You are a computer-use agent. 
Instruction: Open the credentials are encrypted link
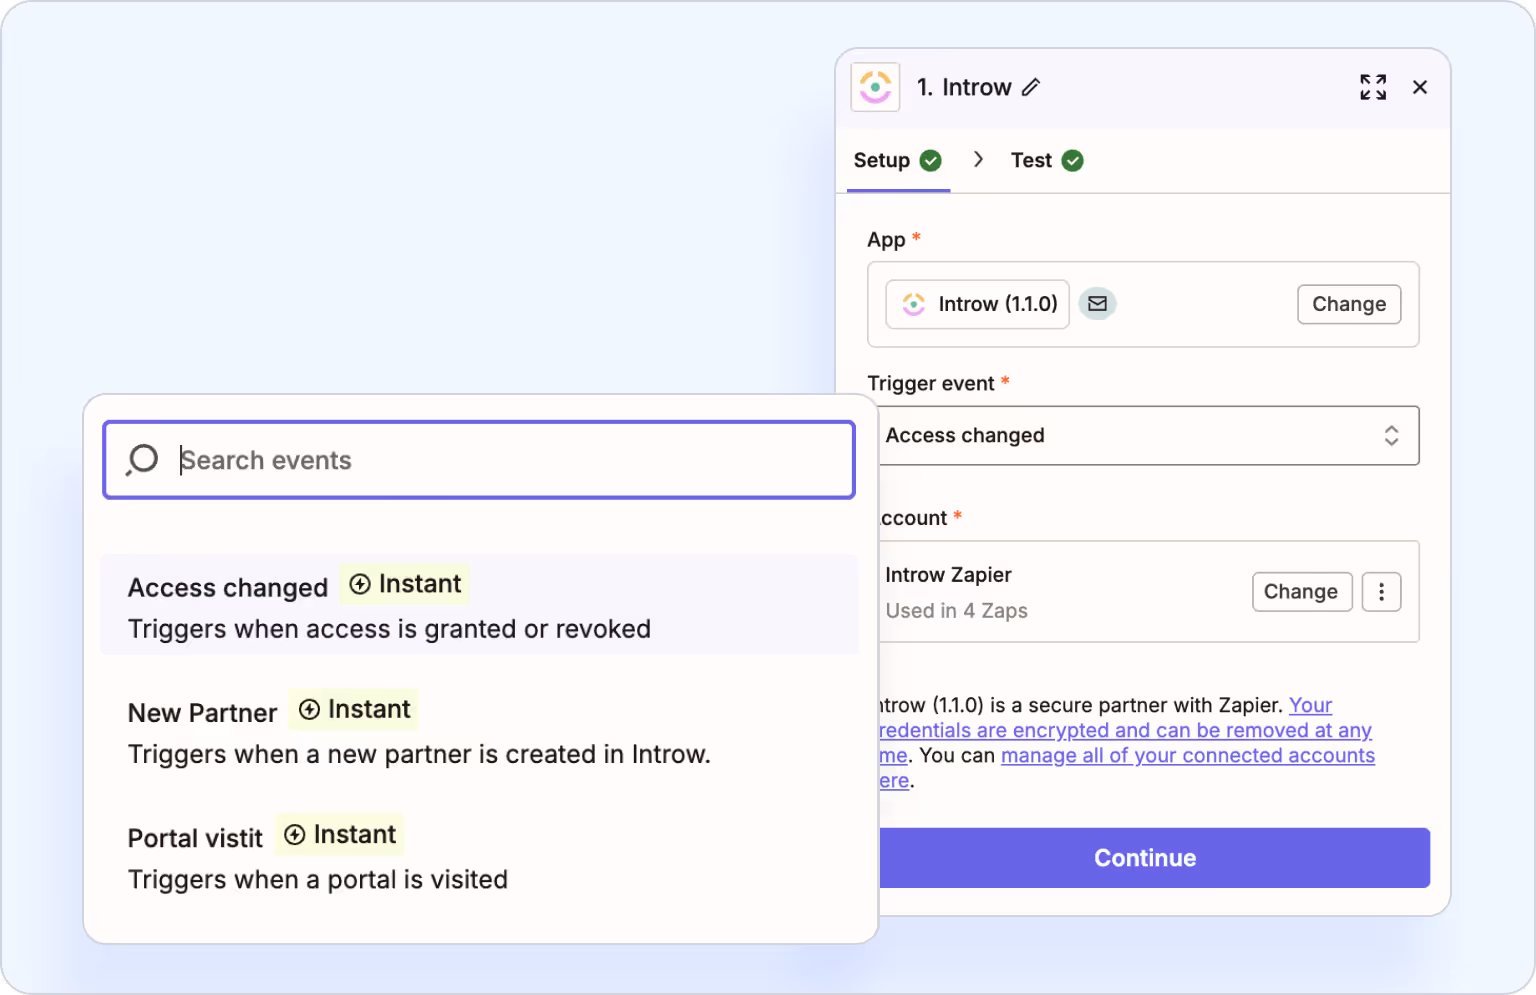click(1124, 730)
